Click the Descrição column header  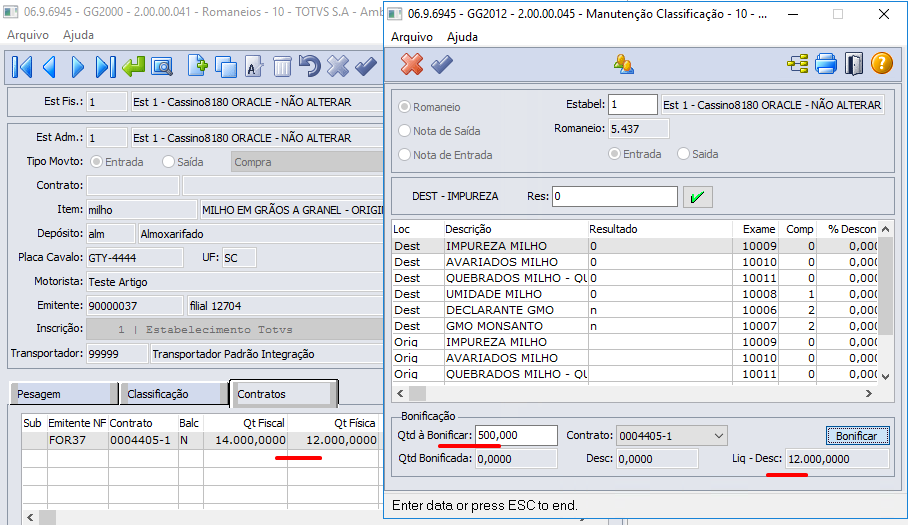click(515, 229)
